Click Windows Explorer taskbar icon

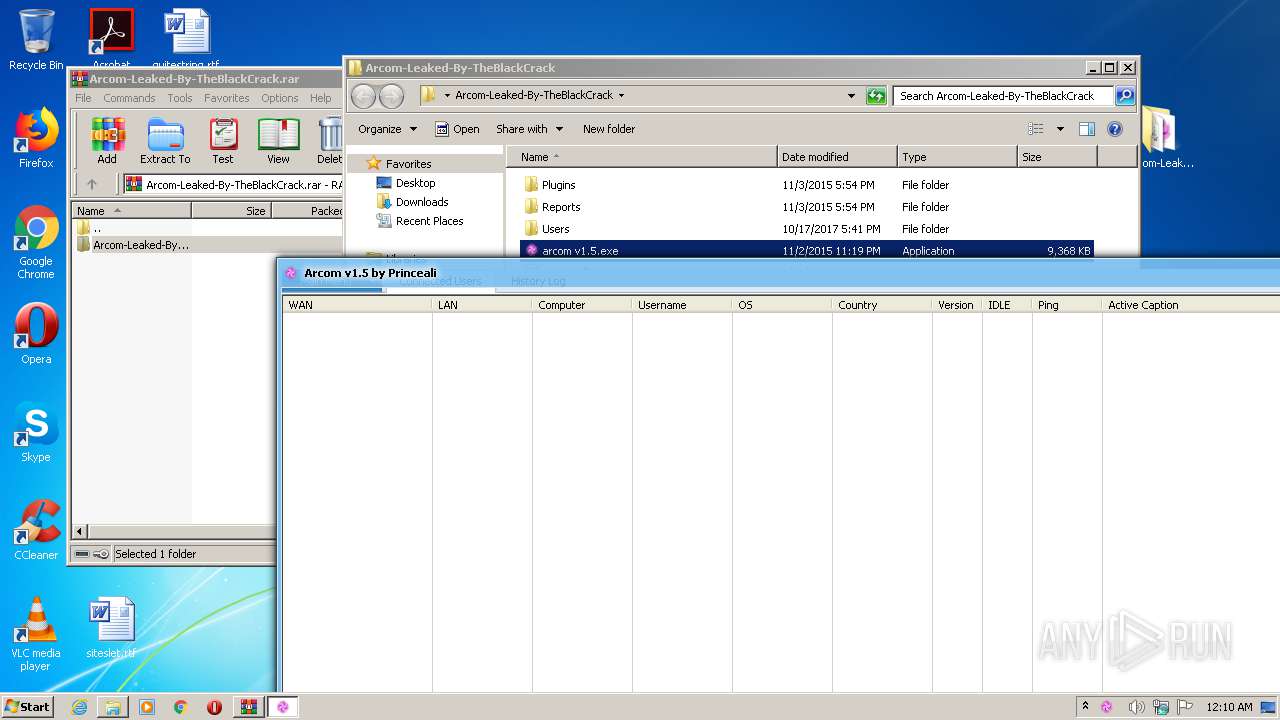[113, 707]
